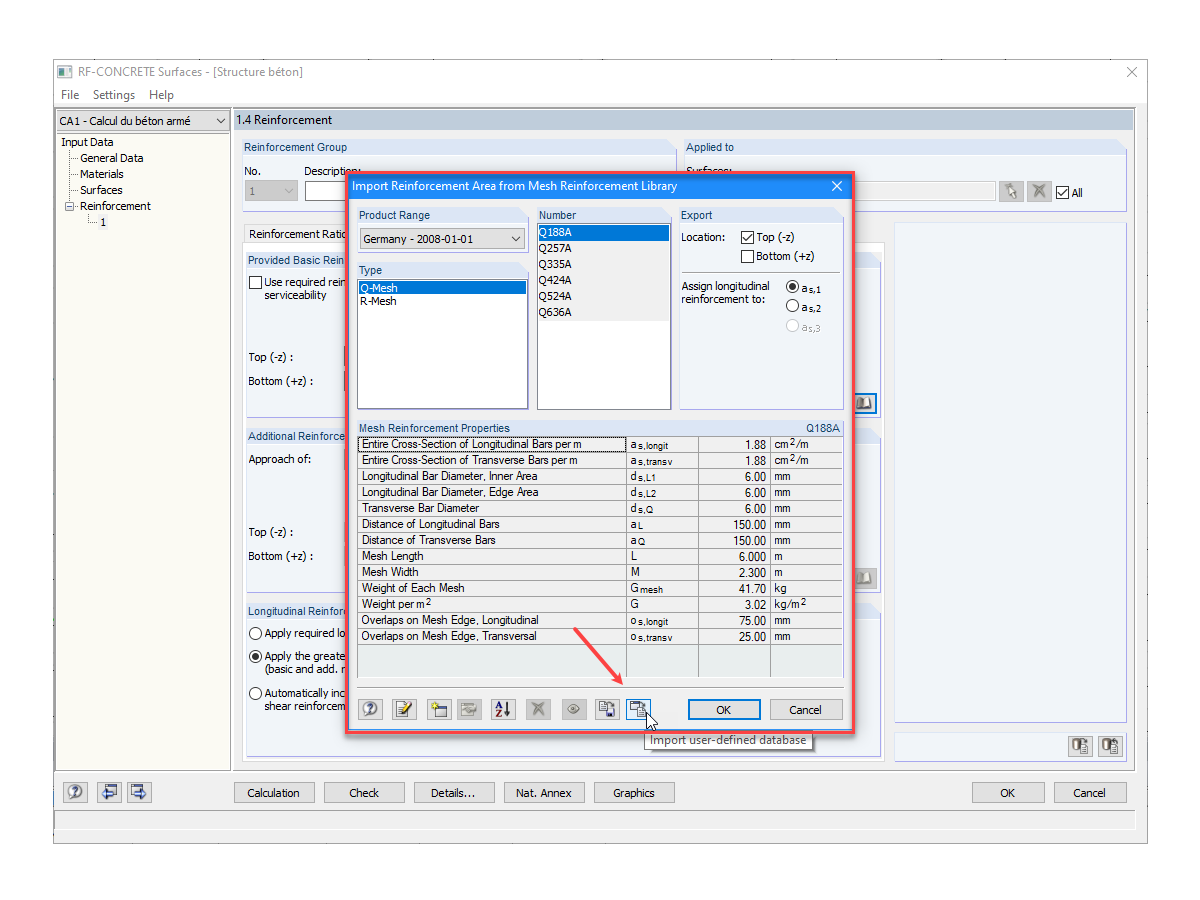
Task: Open help in the mesh library dialog
Action: pos(370,709)
